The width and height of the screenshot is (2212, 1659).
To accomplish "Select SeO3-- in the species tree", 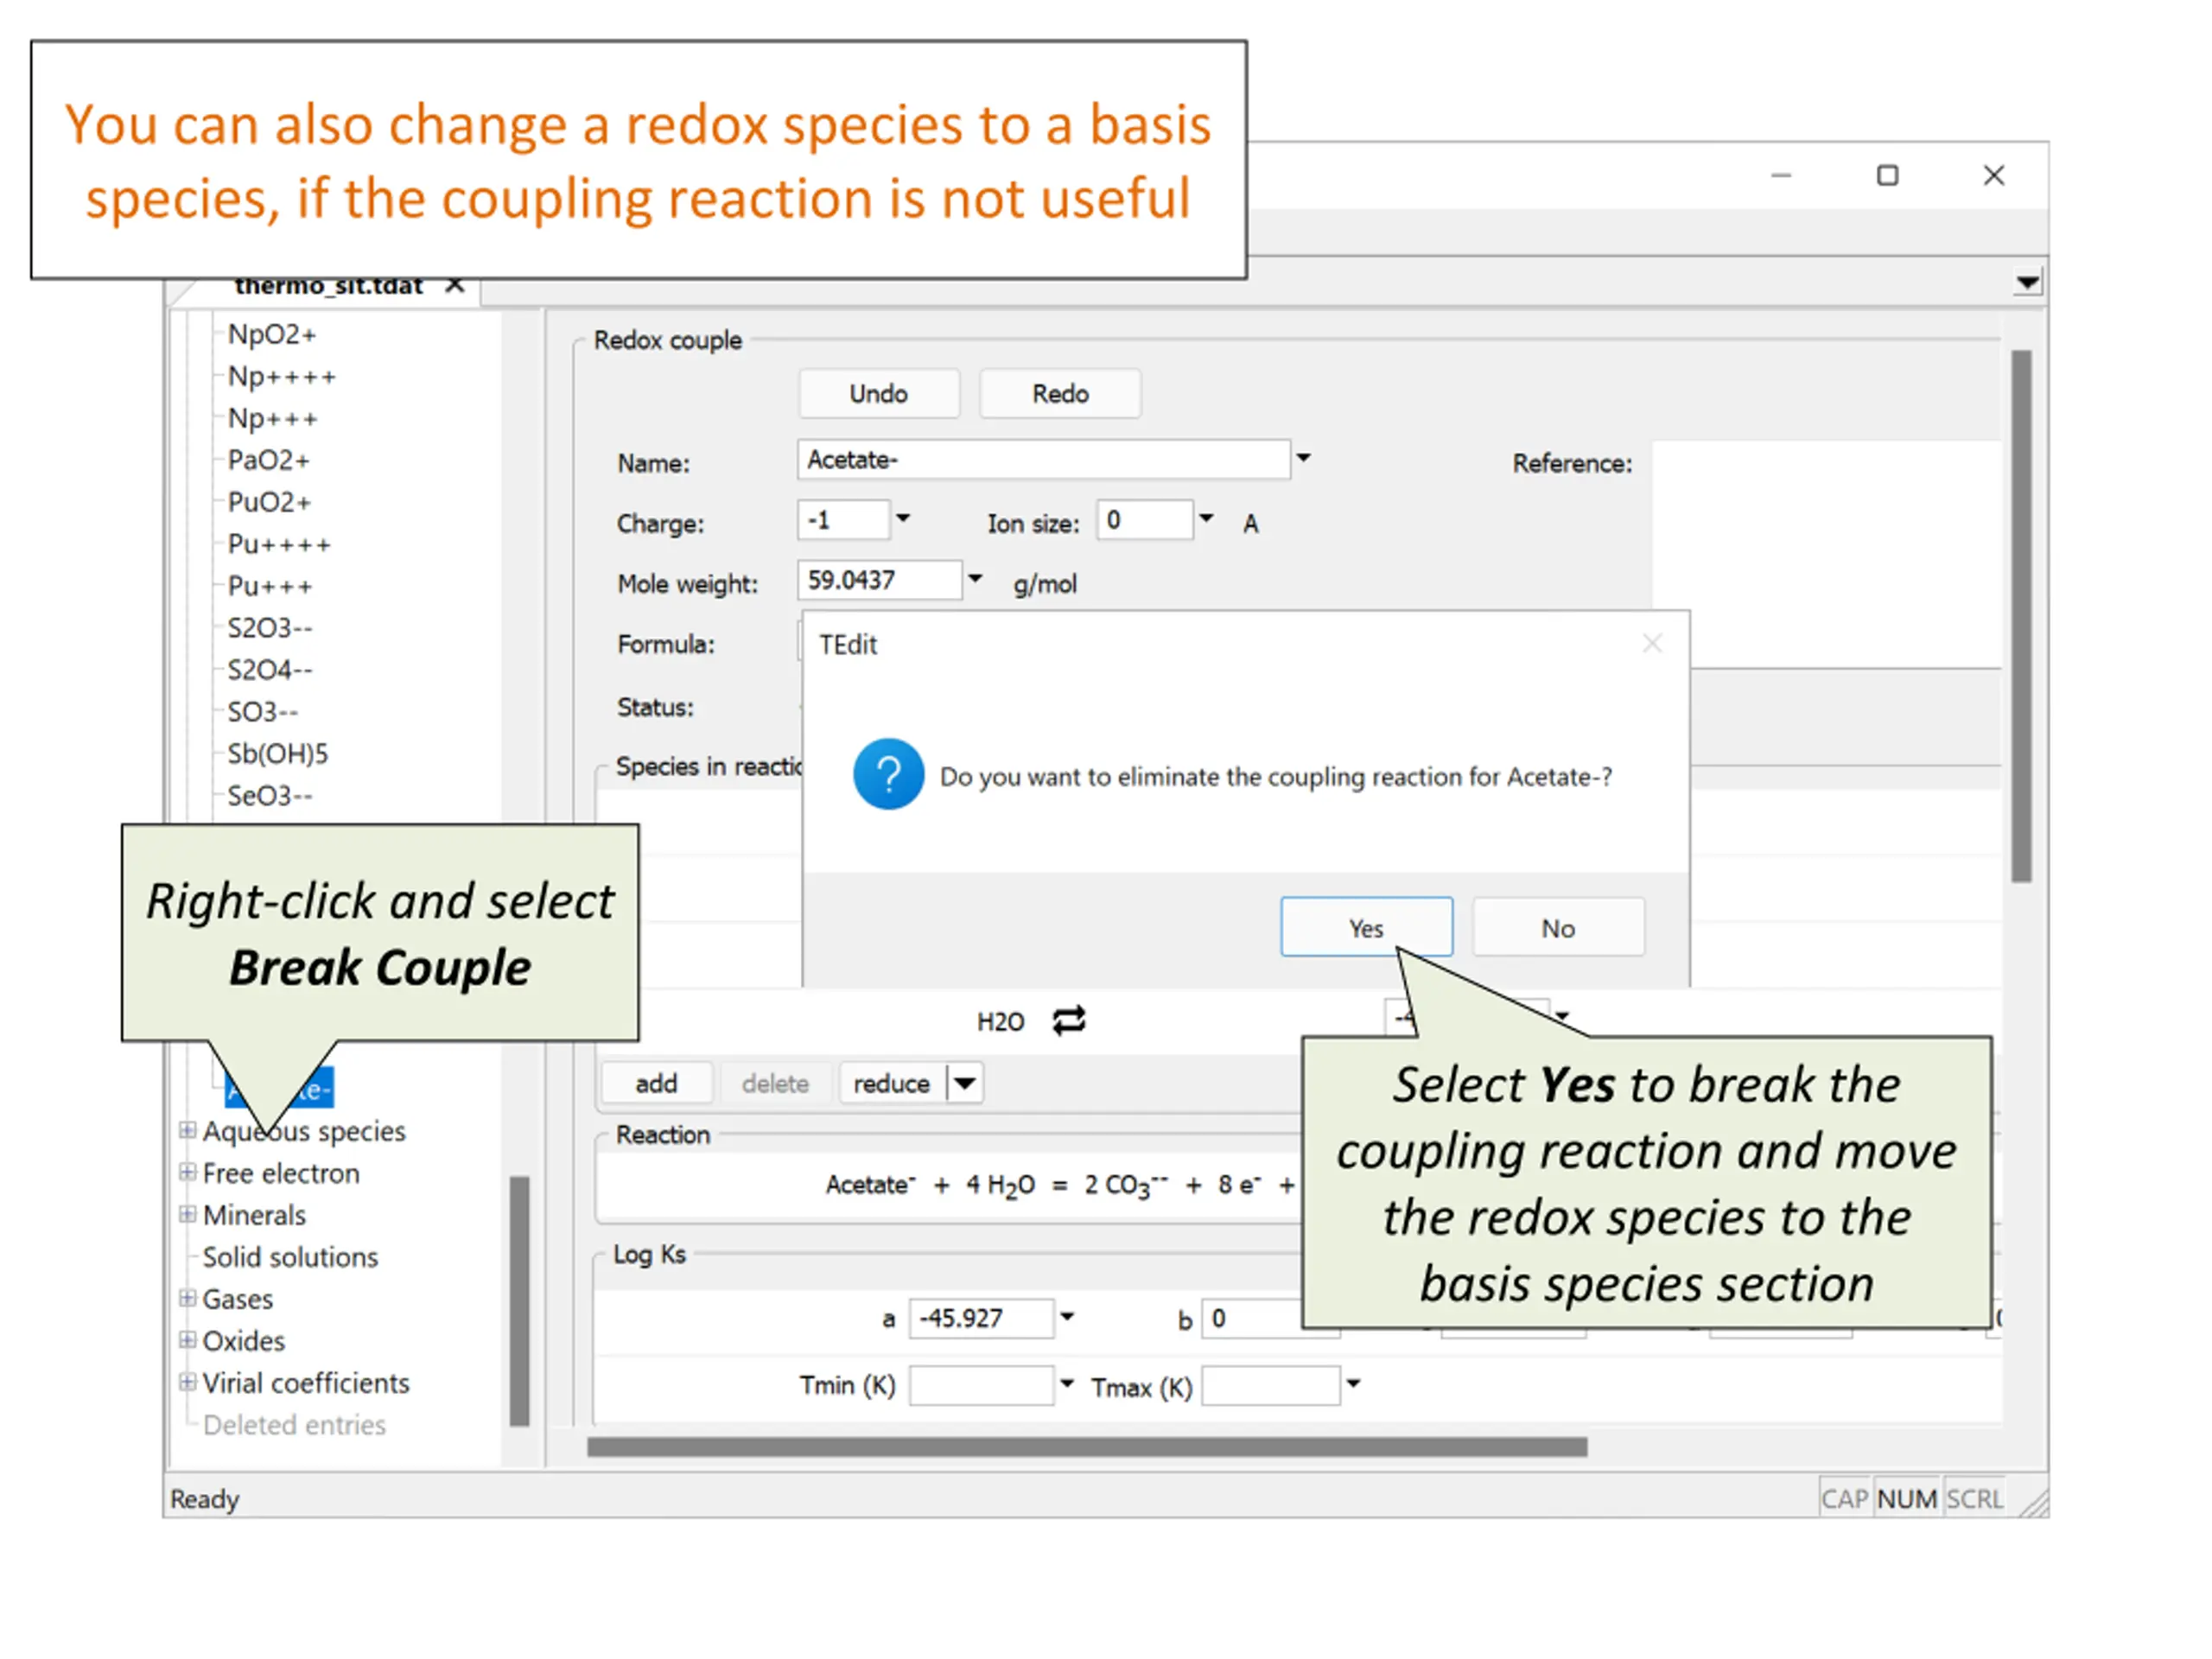I will click(270, 796).
